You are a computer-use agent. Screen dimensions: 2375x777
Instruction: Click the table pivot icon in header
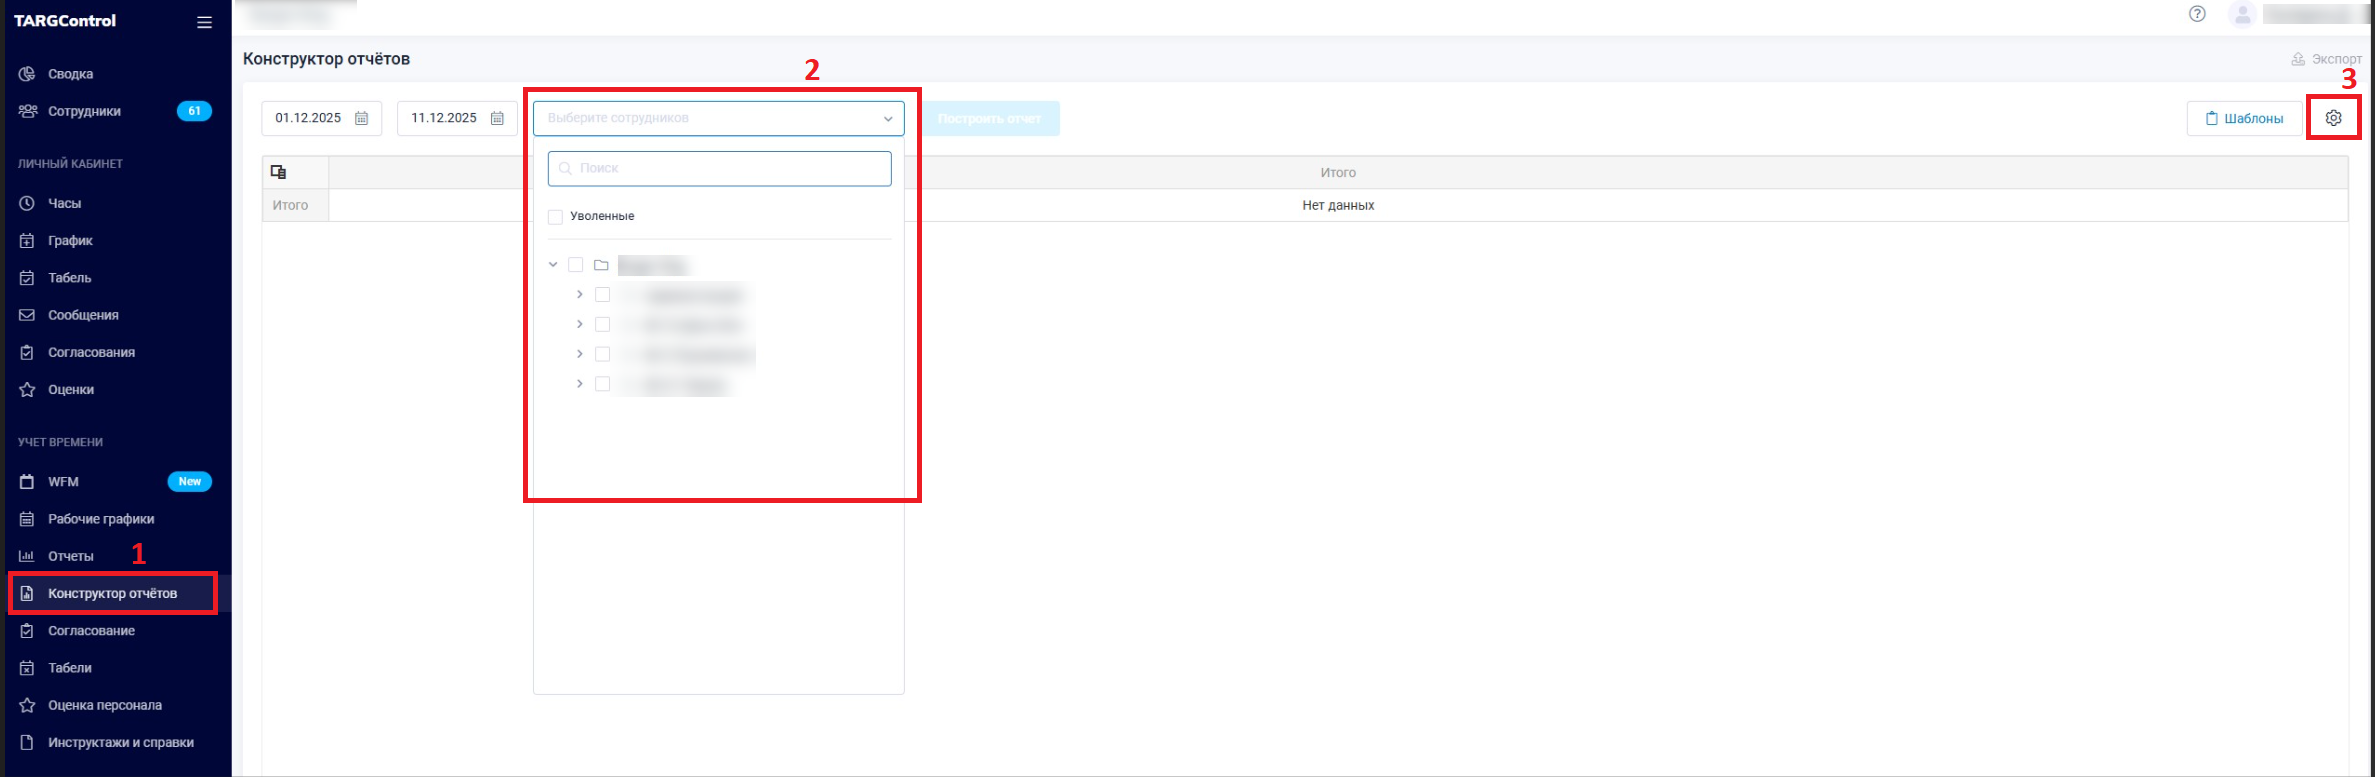point(279,172)
